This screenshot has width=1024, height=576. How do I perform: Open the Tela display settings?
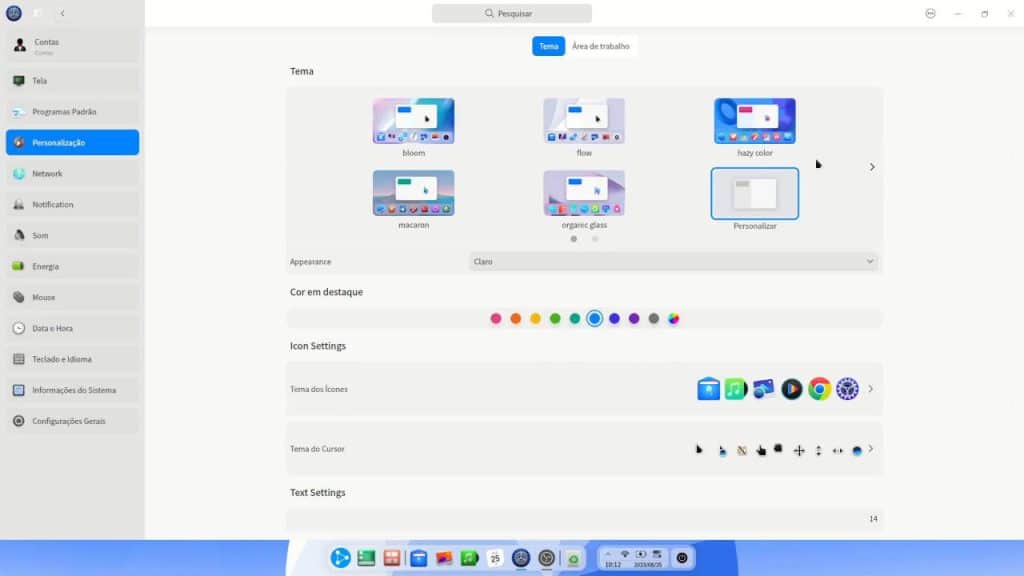point(72,81)
